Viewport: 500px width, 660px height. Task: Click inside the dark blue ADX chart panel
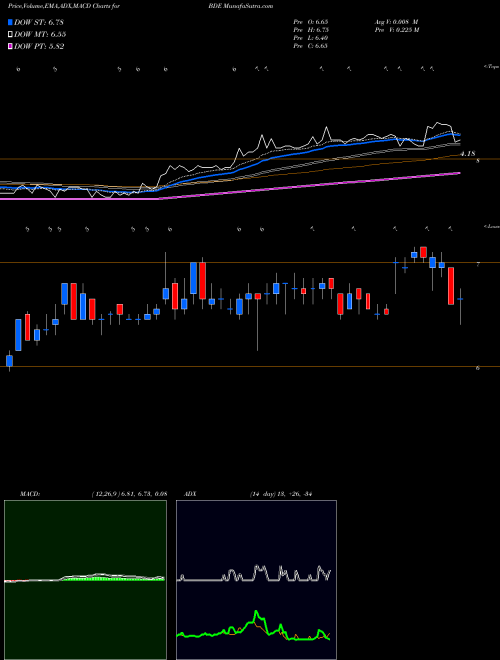[x=256, y=580]
